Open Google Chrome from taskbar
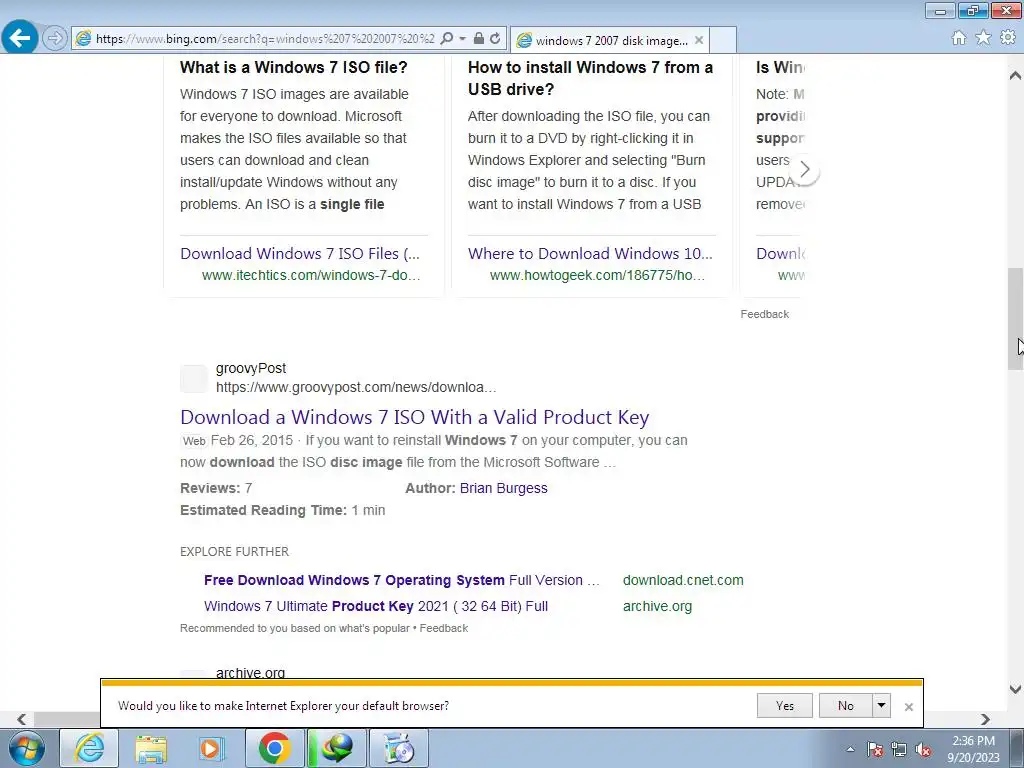1024x768 pixels. tap(274, 748)
